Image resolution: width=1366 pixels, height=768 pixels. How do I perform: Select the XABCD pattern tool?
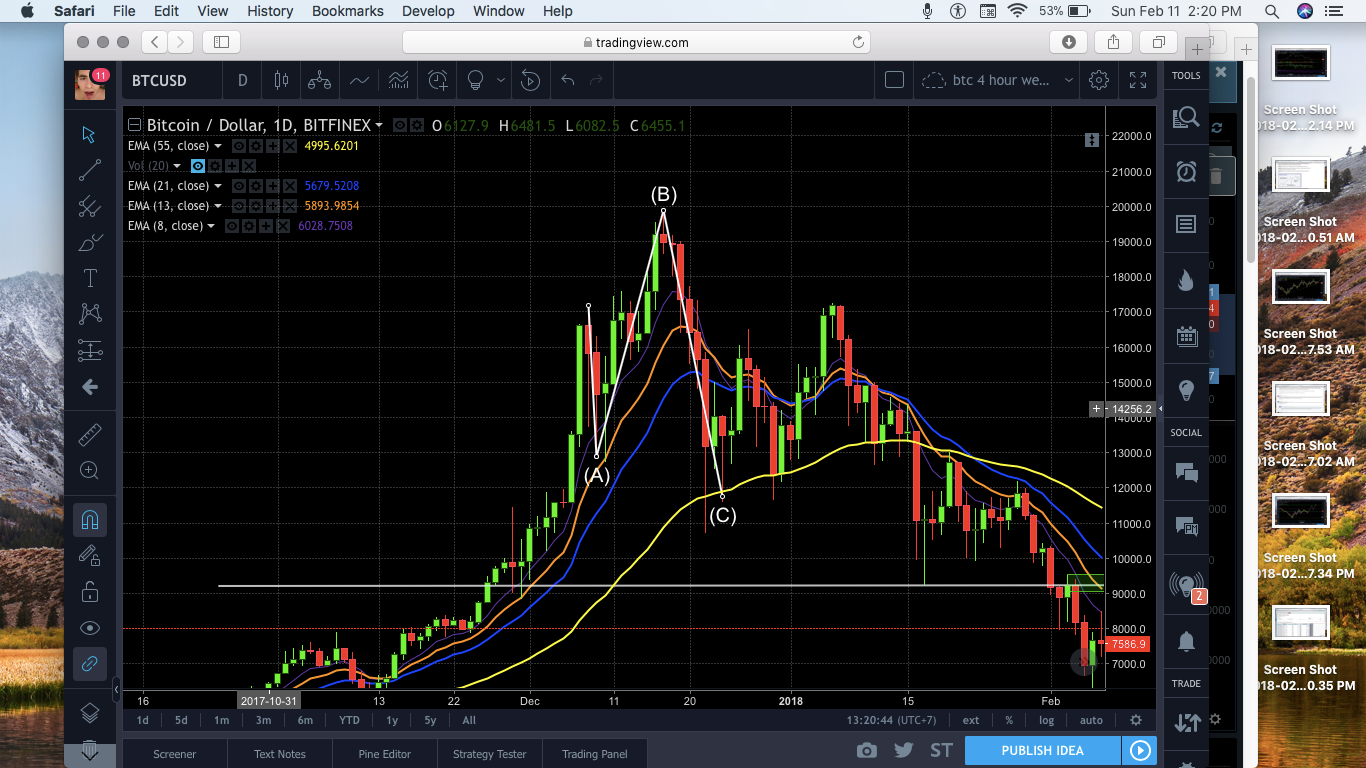(x=89, y=314)
